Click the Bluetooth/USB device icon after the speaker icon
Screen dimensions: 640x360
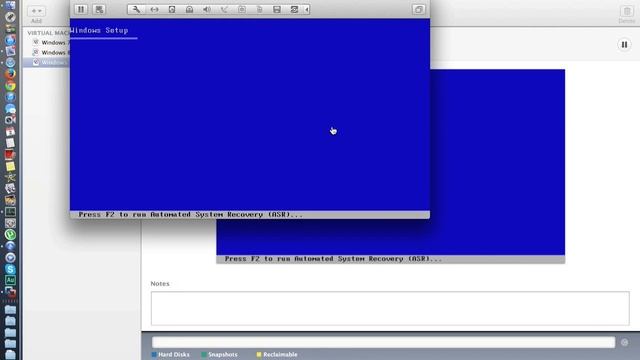tap(224, 9)
